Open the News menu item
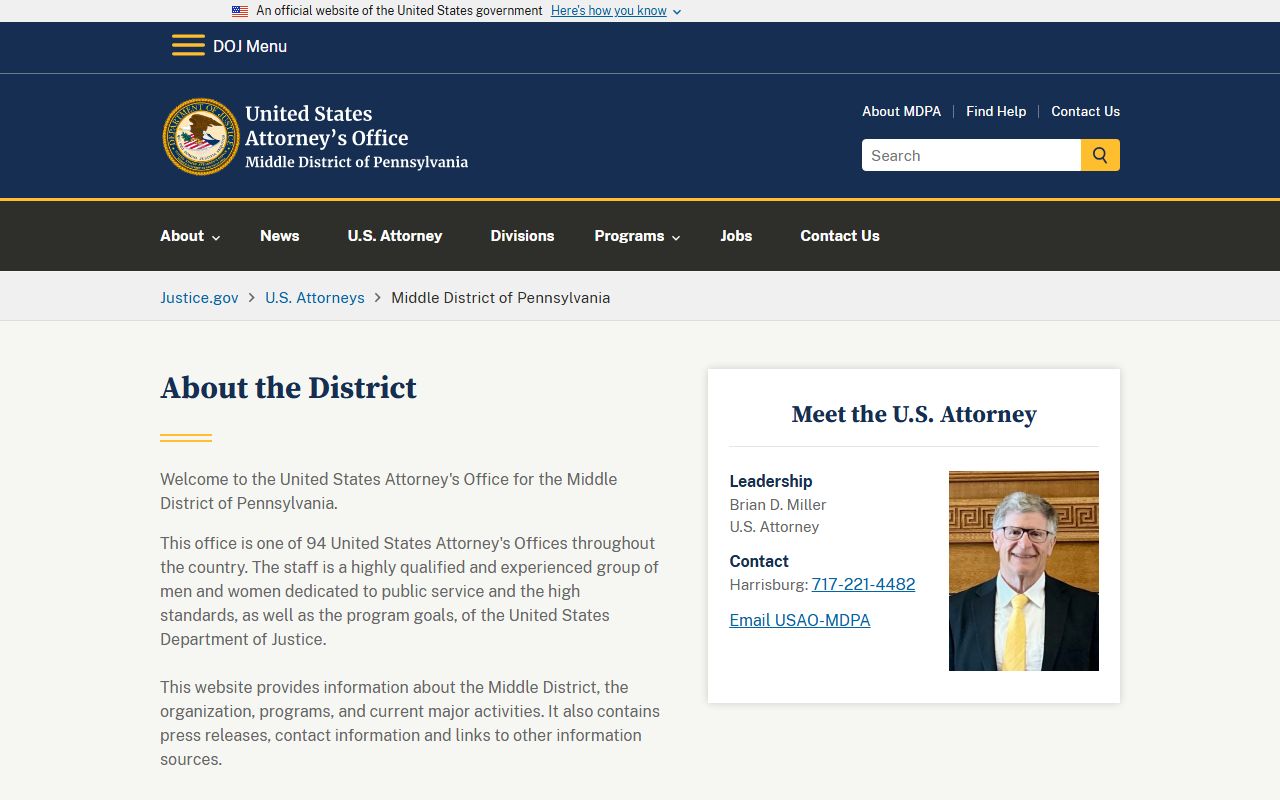The height and width of the screenshot is (800, 1280). (x=279, y=236)
